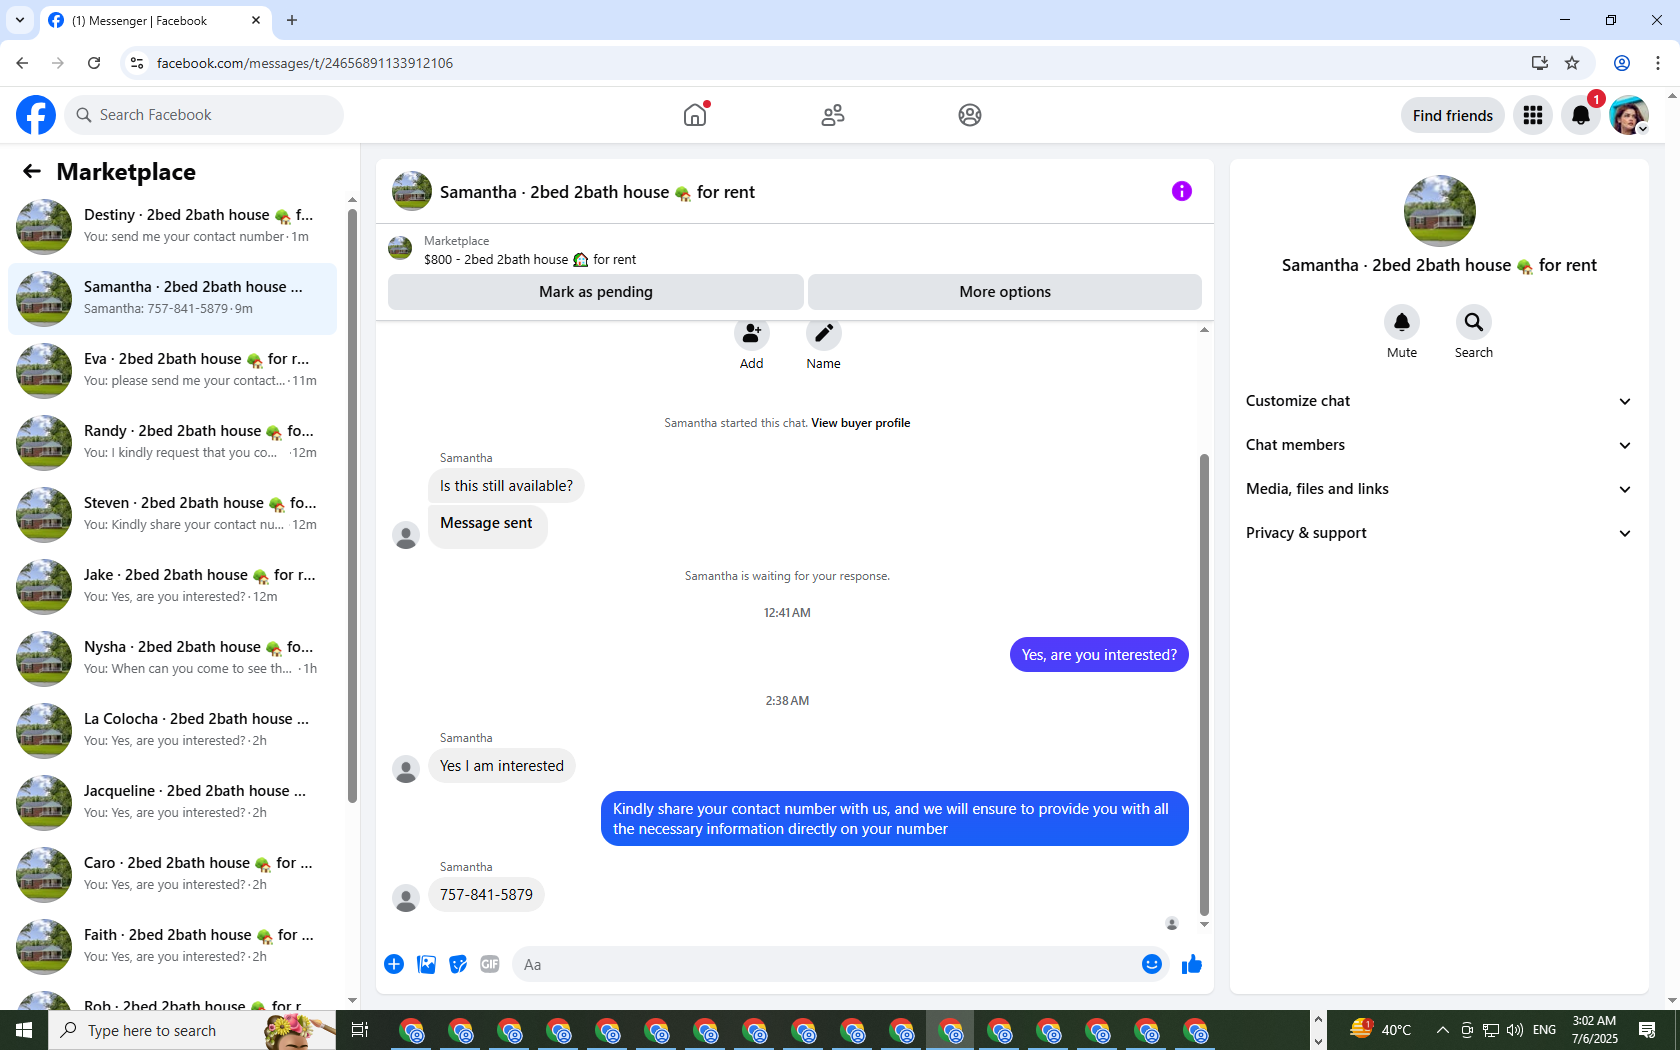Open the Groups icon in top navigation
Image resolution: width=1680 pixels, height=1050 pixels.
pos(970,115)
